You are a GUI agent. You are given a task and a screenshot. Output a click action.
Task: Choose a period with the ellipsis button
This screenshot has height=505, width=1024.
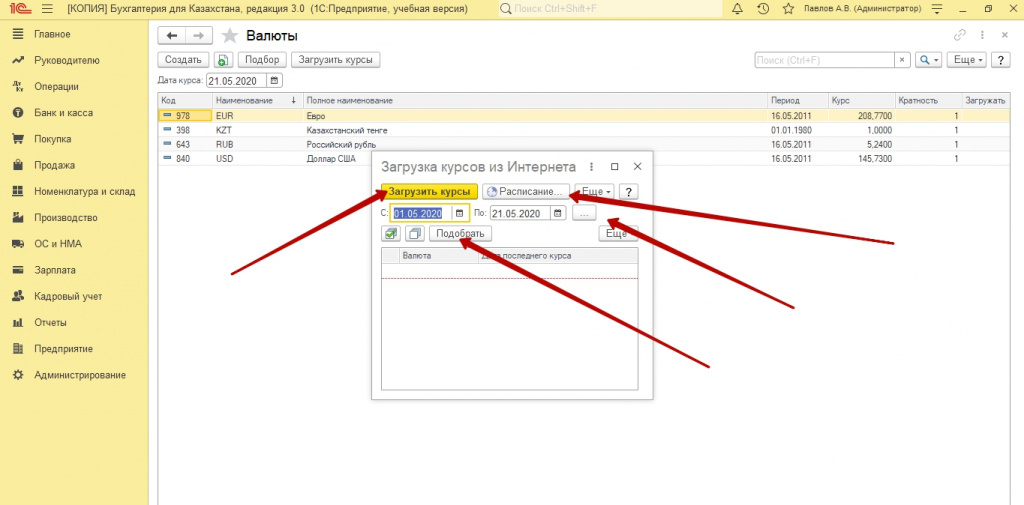(x=584, y=214)
